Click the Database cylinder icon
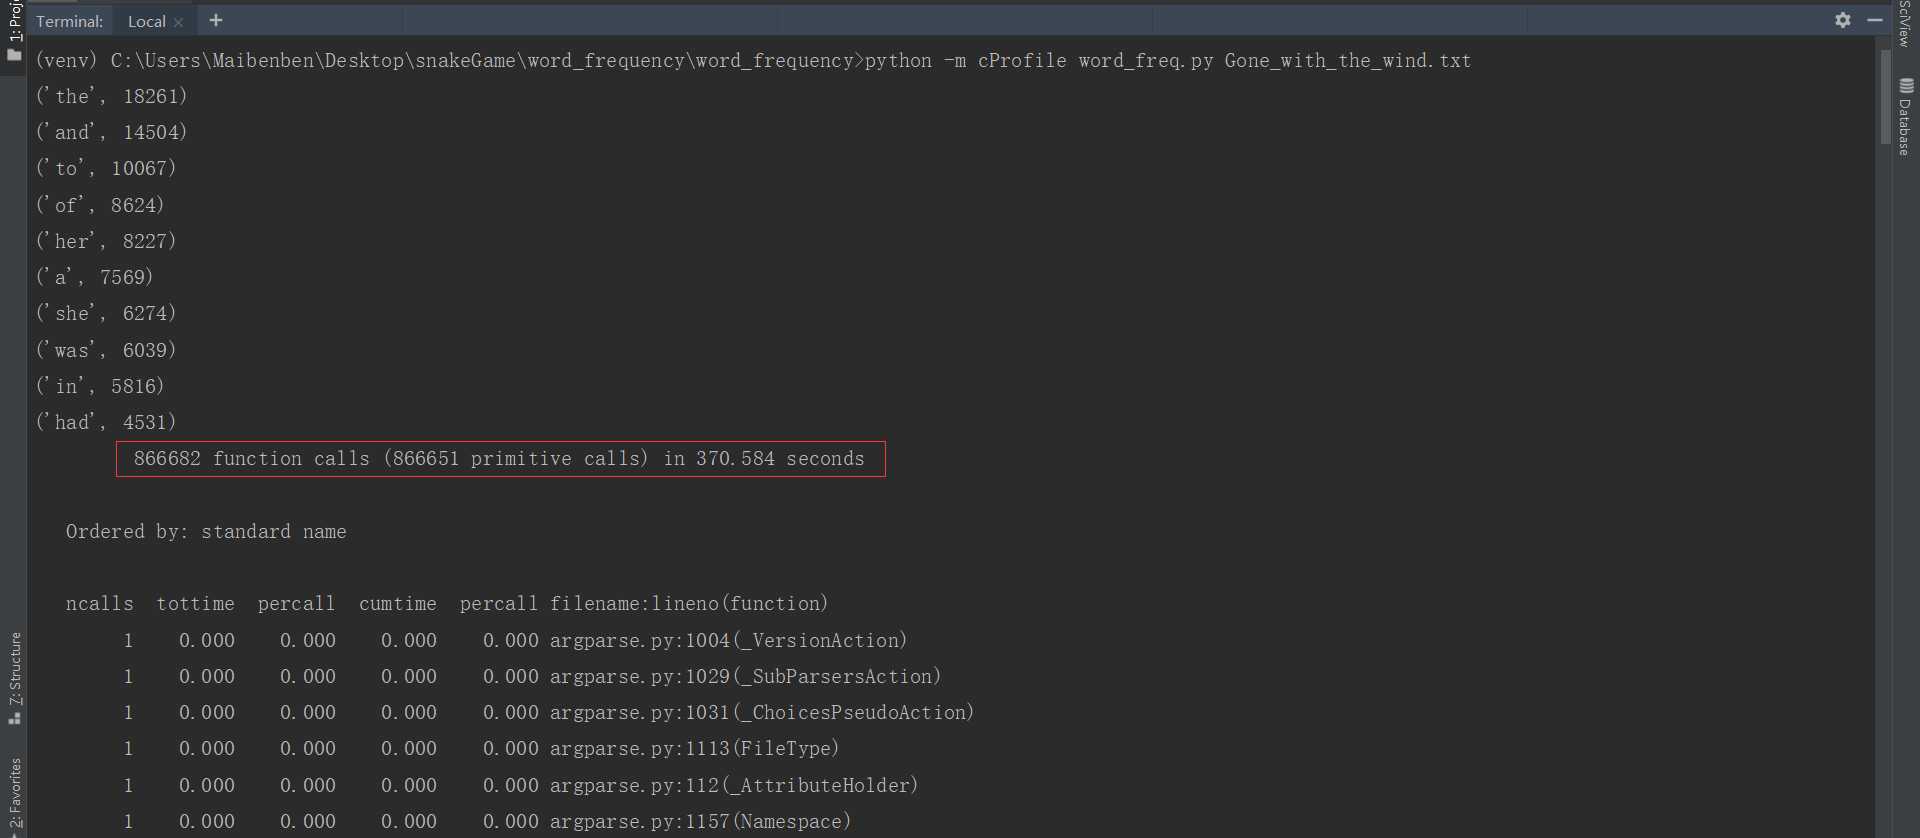 1906,86
